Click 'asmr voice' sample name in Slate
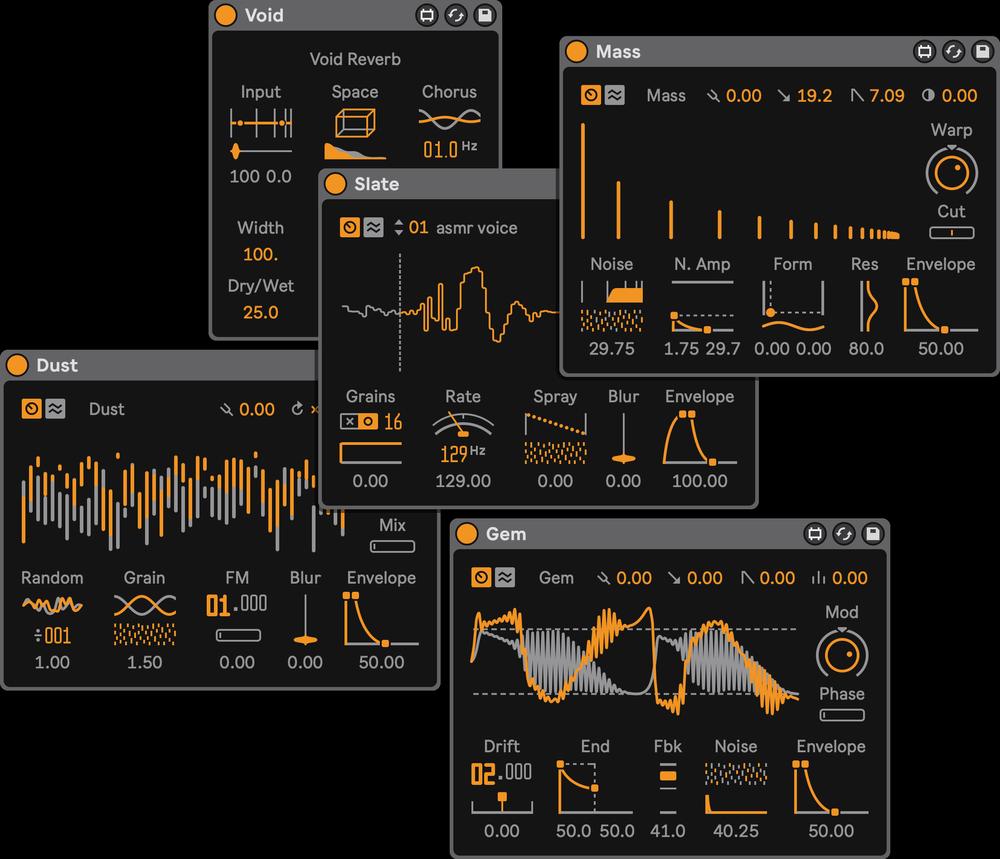Screen dimensions: 1000x859 coord(477,228)
